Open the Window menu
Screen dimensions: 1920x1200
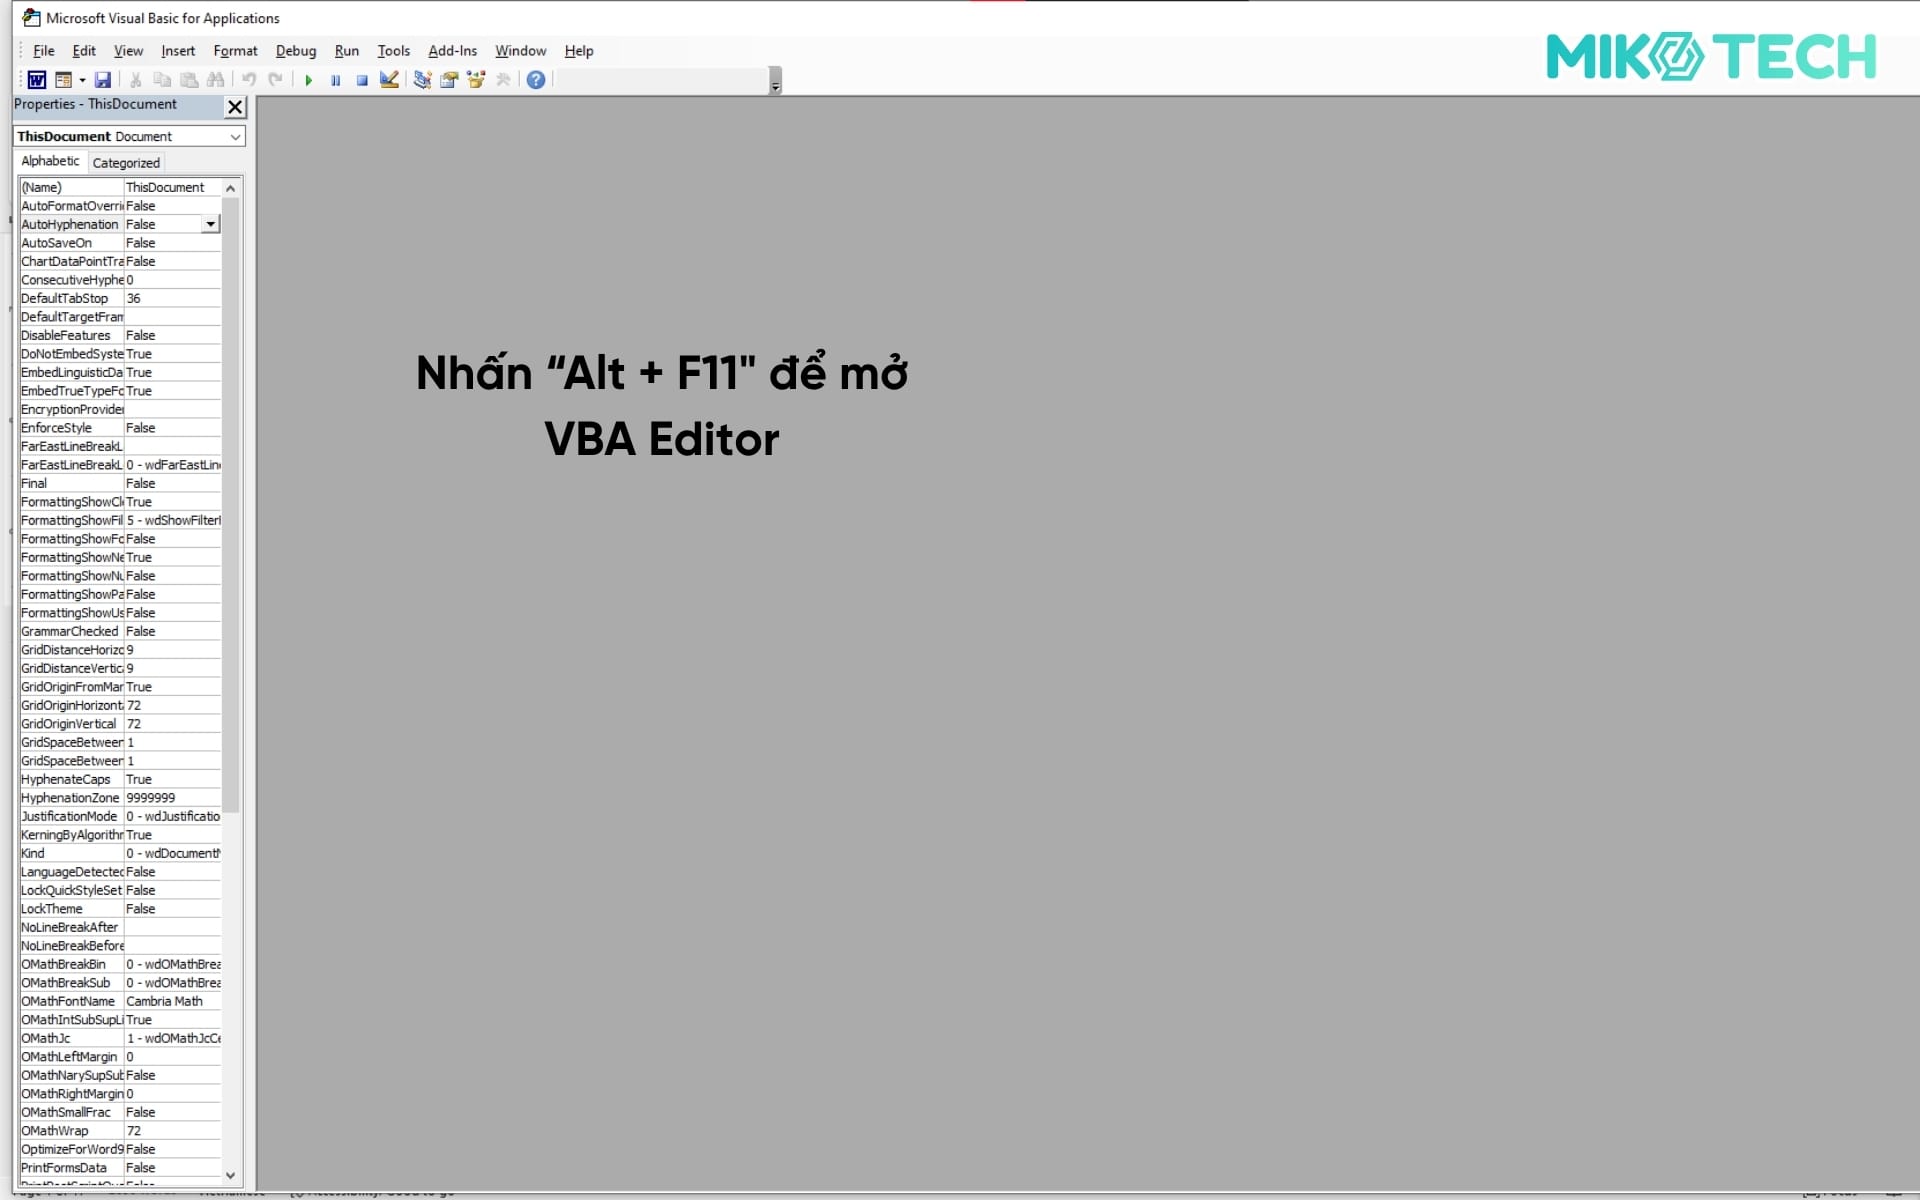pos(521,51)
